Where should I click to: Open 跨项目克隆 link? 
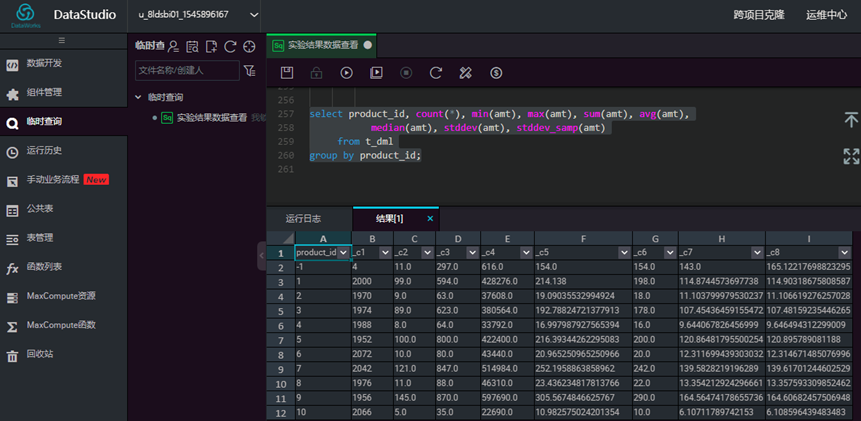coord(759,15)
